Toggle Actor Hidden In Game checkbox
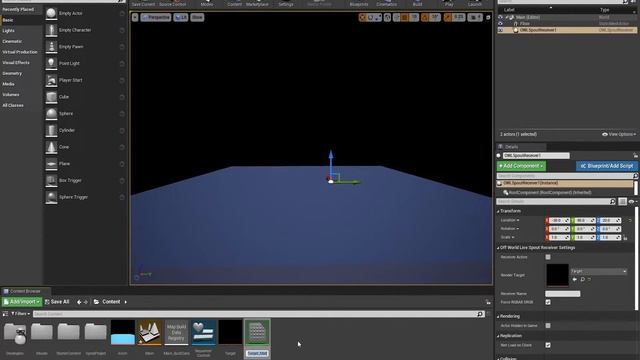The image size is (640, 360). [x=548, y=326]
